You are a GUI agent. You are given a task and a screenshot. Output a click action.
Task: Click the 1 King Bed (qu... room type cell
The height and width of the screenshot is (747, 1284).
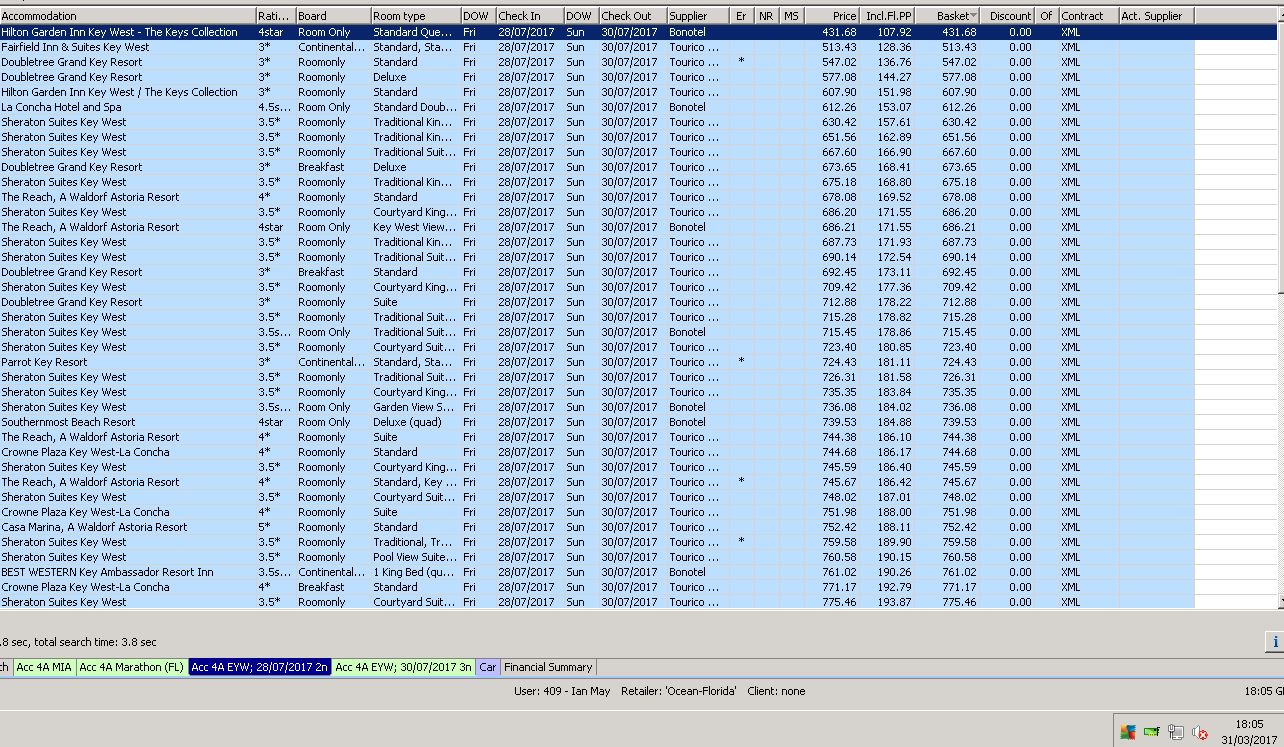point(415,572)
